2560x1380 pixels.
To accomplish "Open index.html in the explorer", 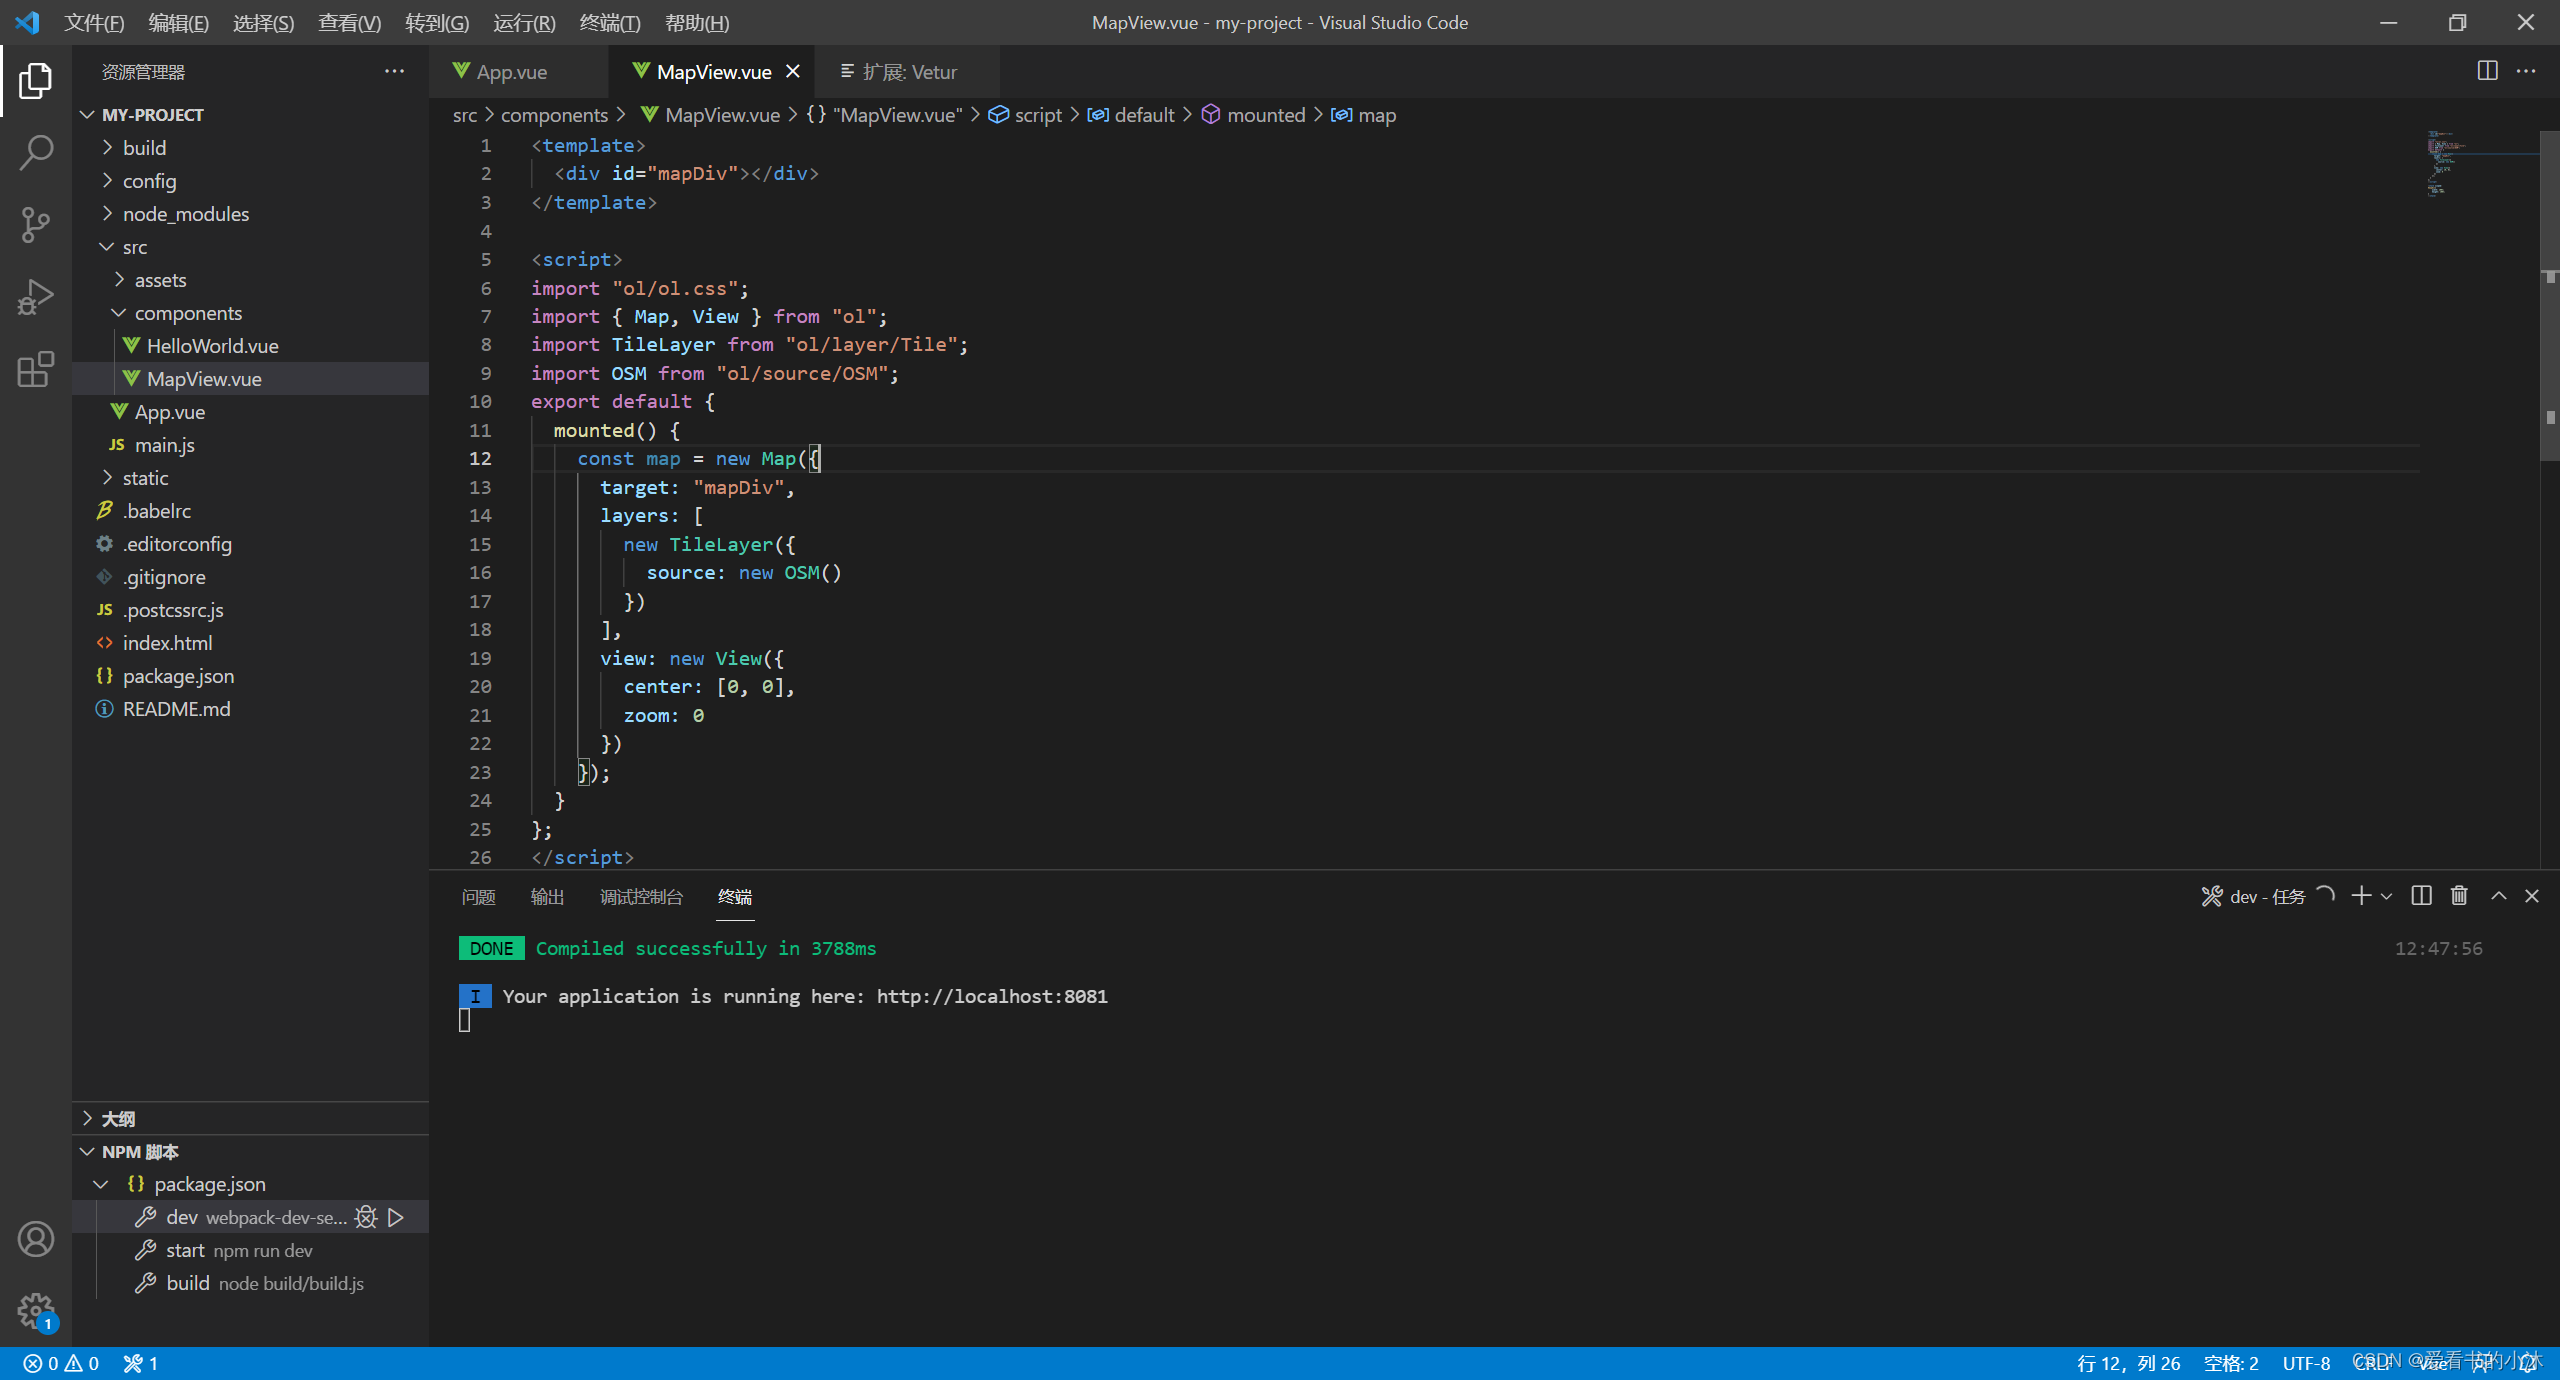I will click(x=251, y=643).
